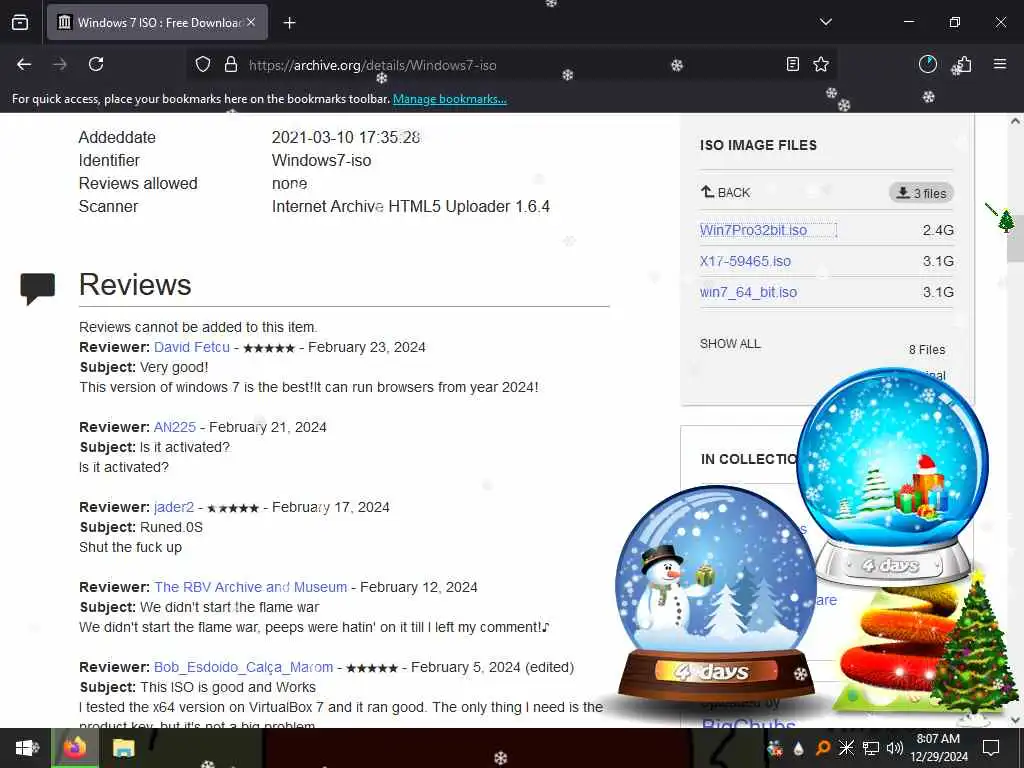Select the Identifier value Windows7-iso
This screenshot has height=768, width=1024.
click(321, 161)
